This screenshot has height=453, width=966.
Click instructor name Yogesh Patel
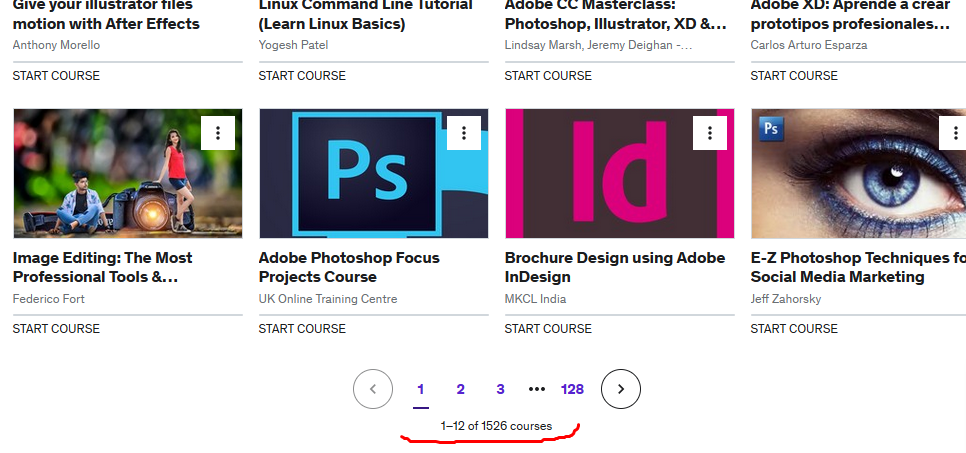click(x=293, y=45)
